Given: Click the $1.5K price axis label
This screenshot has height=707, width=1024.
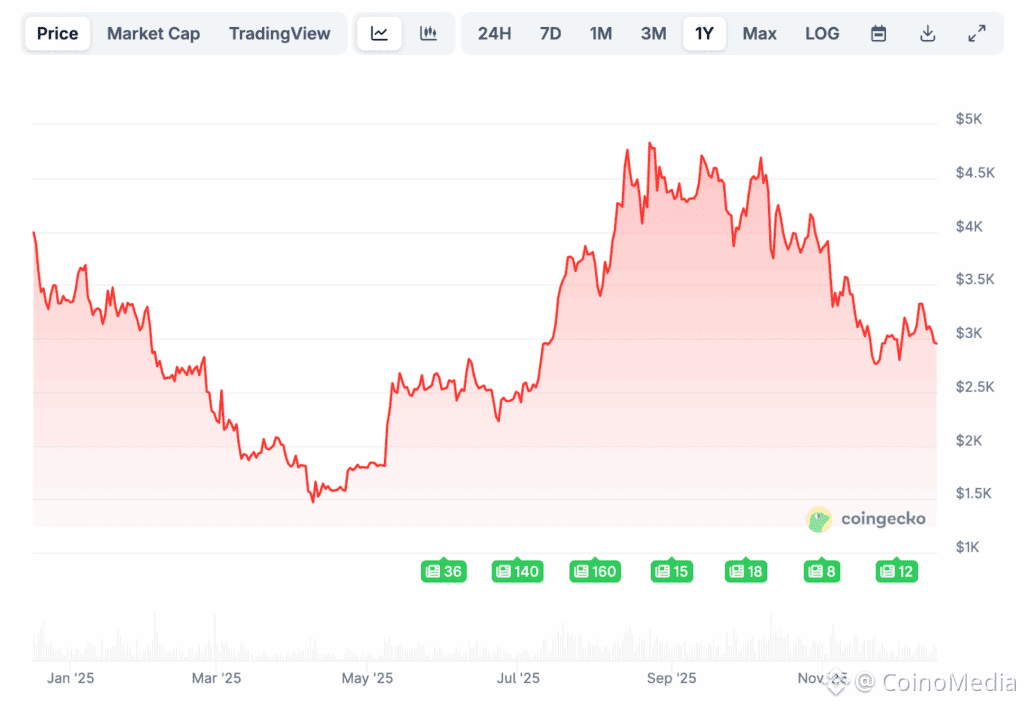Looking at the screenshot, I should 973,494.
